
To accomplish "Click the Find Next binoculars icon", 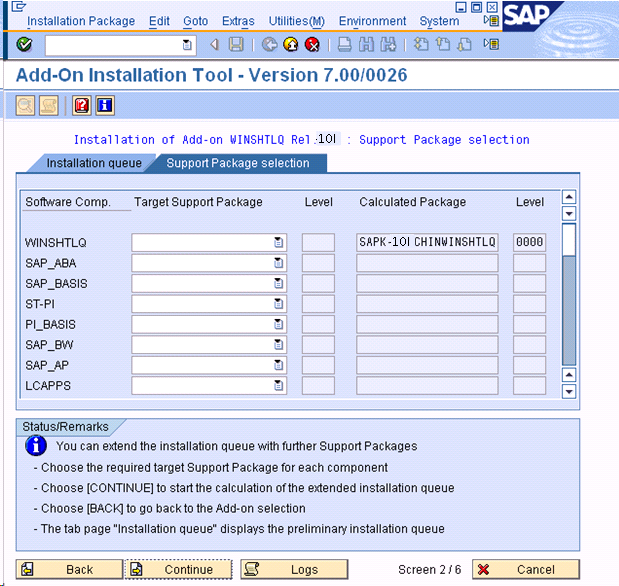I will [x=388, y=45].
